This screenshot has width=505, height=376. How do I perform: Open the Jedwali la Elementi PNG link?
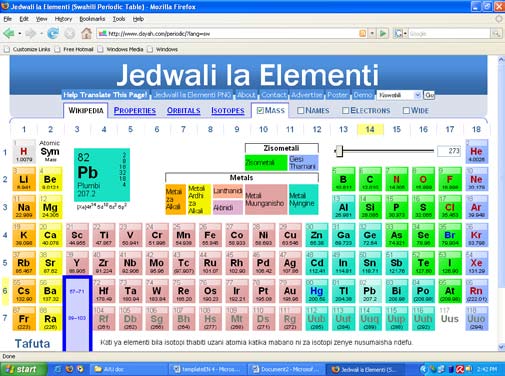tap(192, 95)
